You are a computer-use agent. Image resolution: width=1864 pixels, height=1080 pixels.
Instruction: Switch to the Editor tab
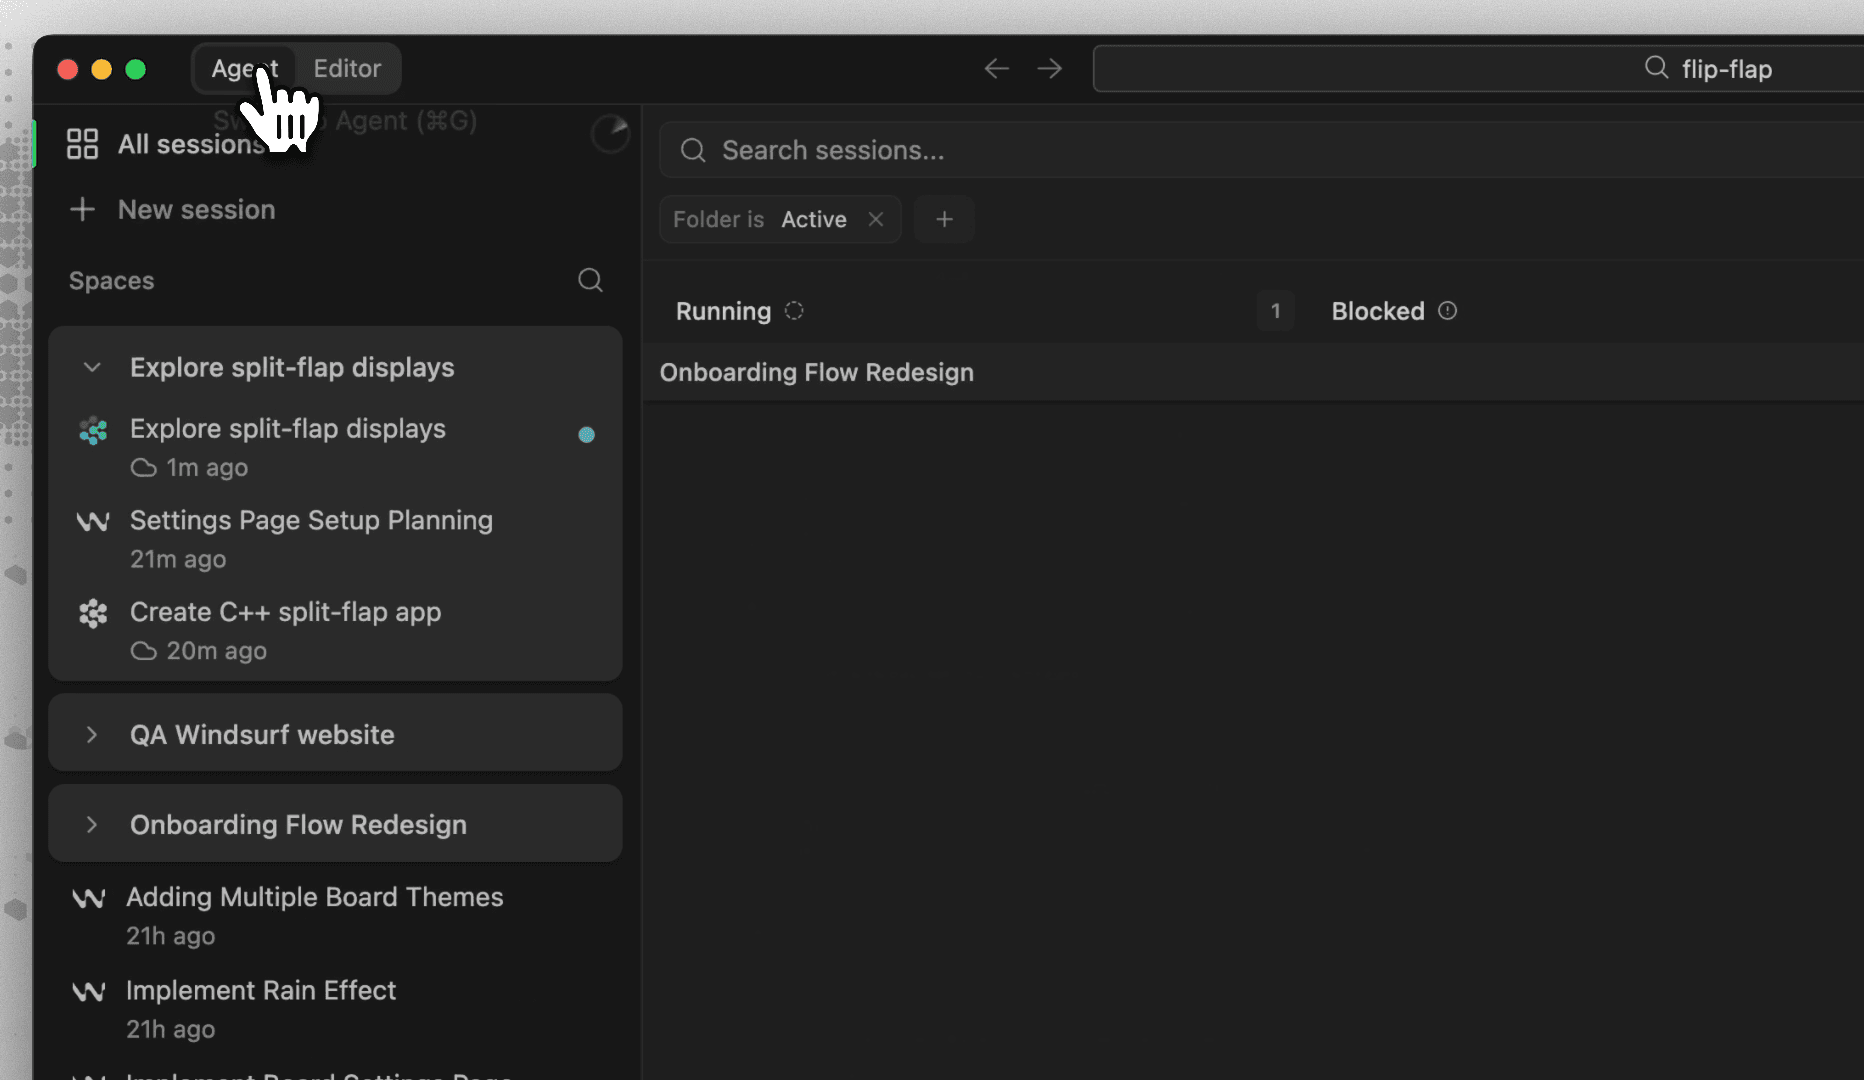tap(347, 68)
